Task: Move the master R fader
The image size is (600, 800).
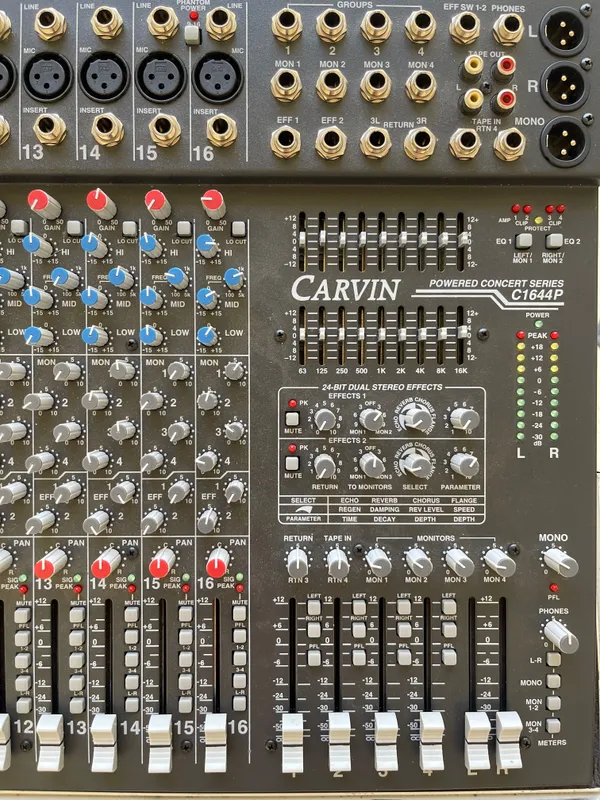Action: pos(509,741)
